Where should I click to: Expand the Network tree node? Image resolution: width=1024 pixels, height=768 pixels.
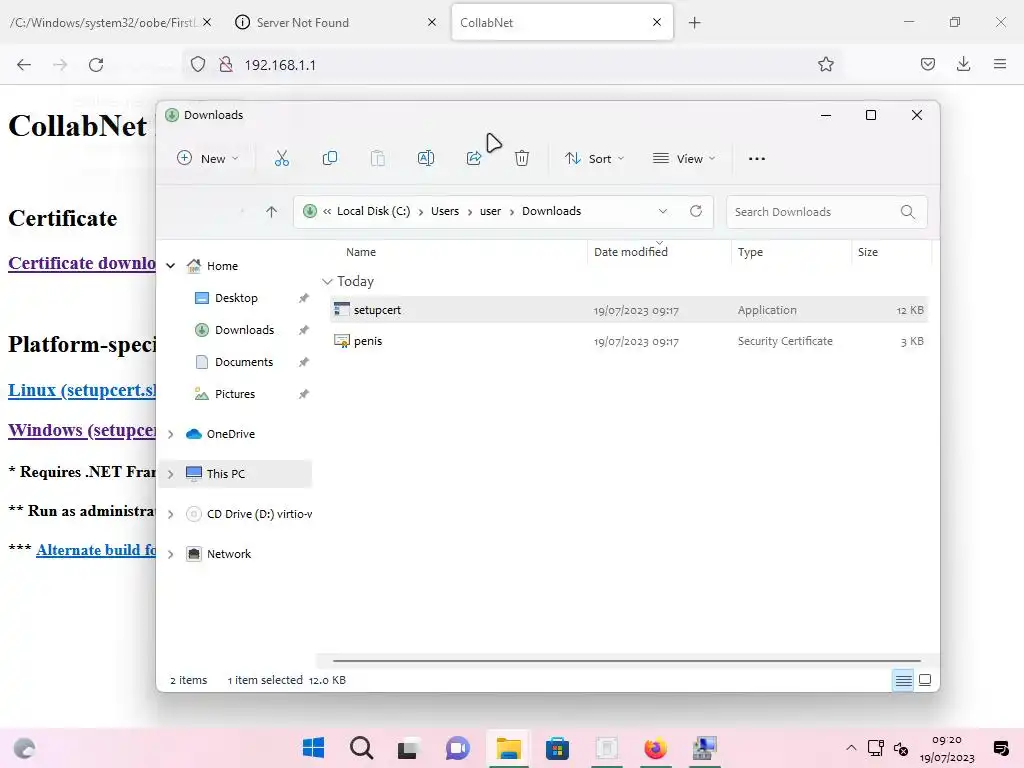click(x=170, y=554)
